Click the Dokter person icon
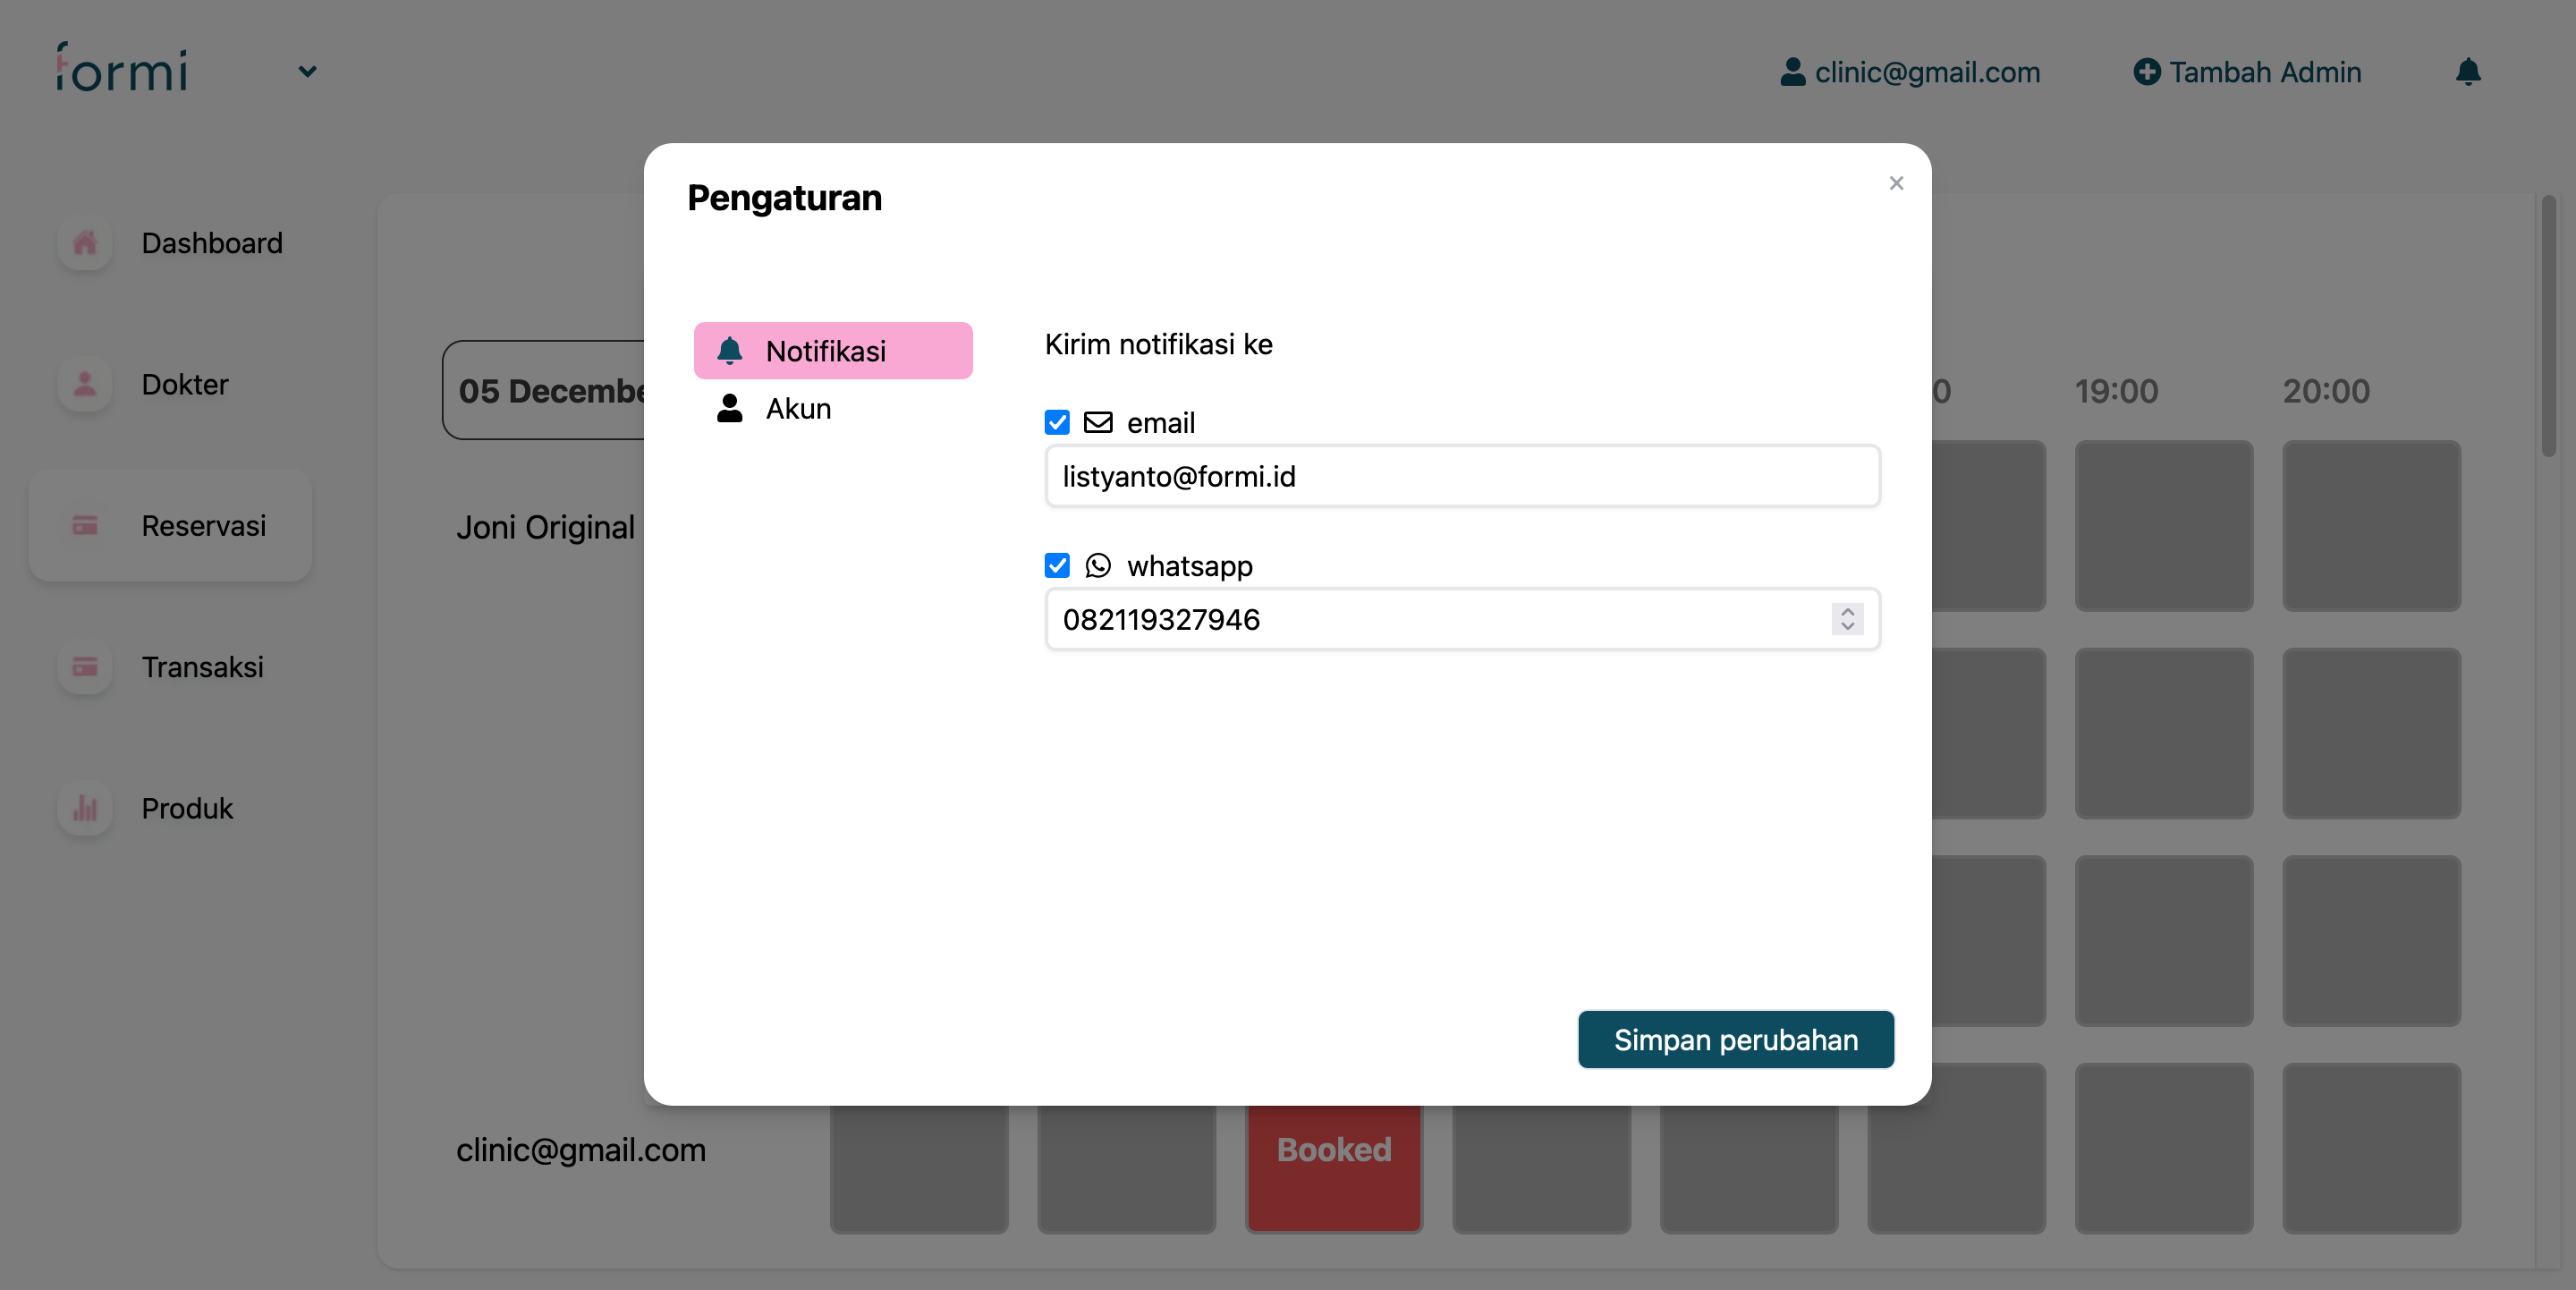This screenshot has width=2576, height=1290. [x=85, y=384]
